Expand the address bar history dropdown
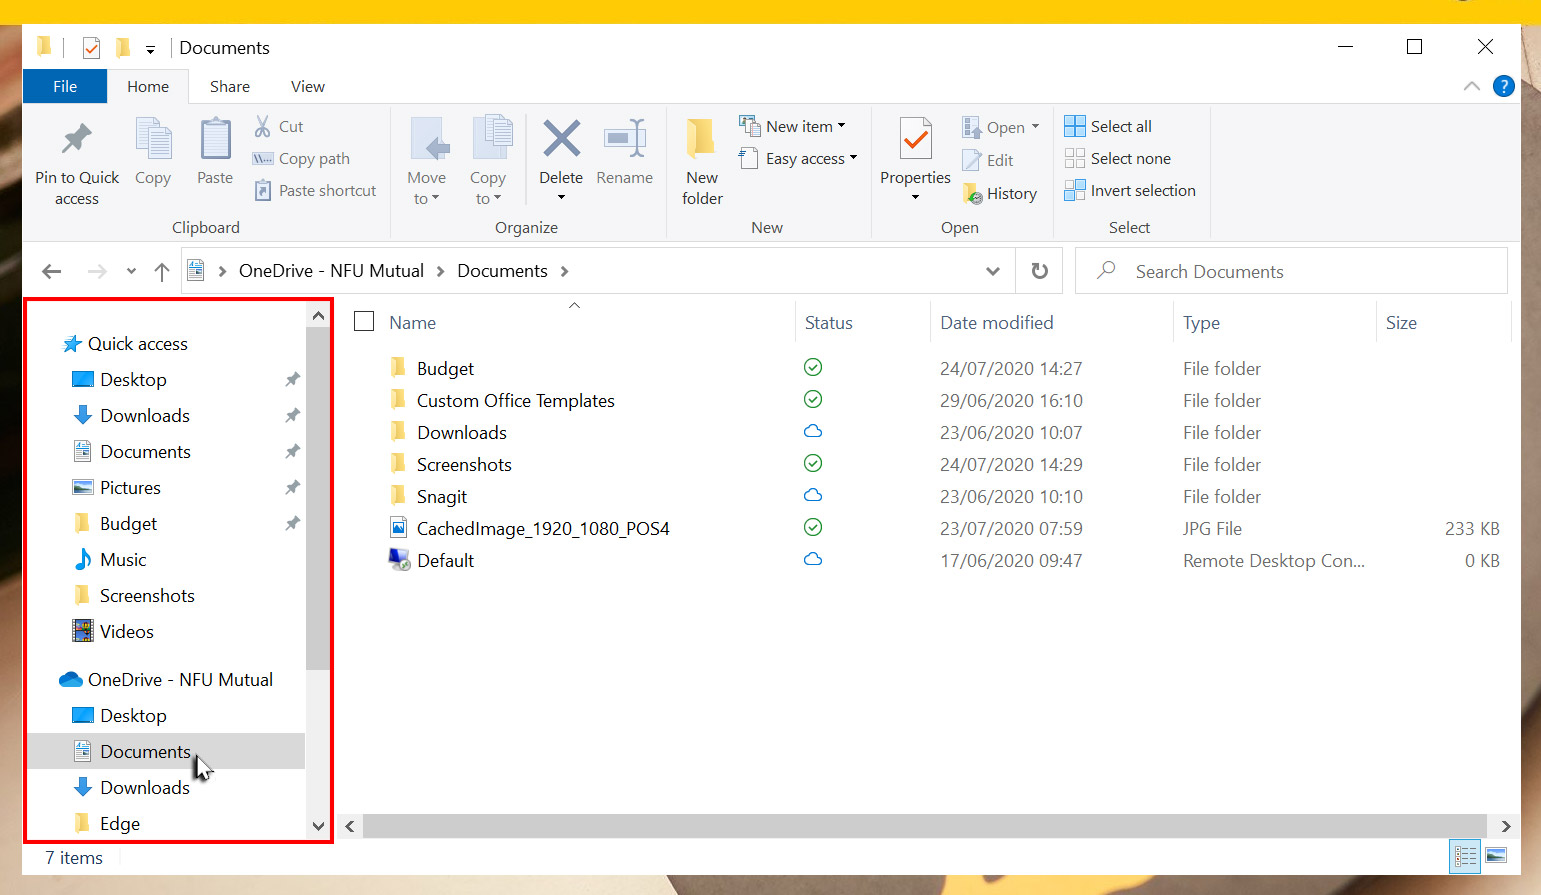 pos(992,271)
